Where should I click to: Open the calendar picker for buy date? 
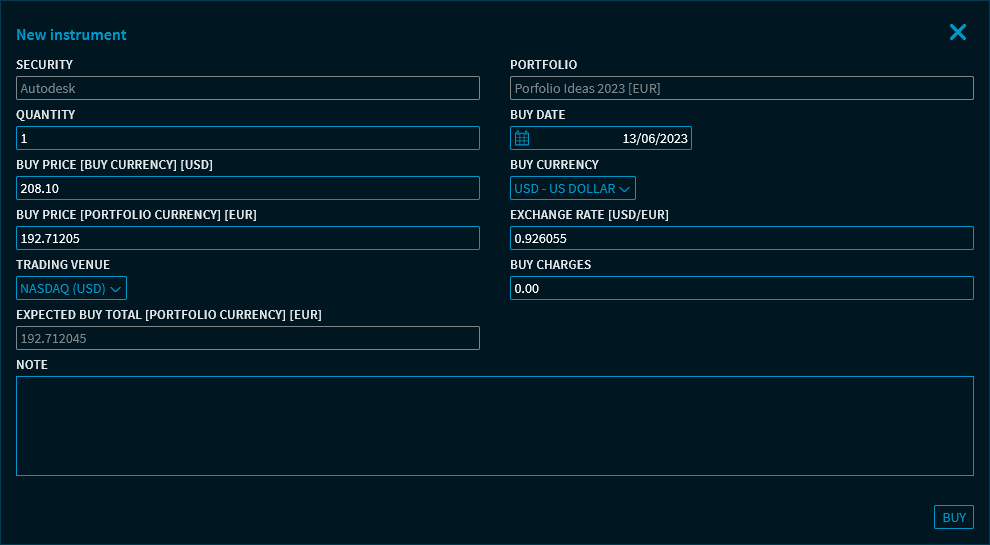[x=522, y=138]
